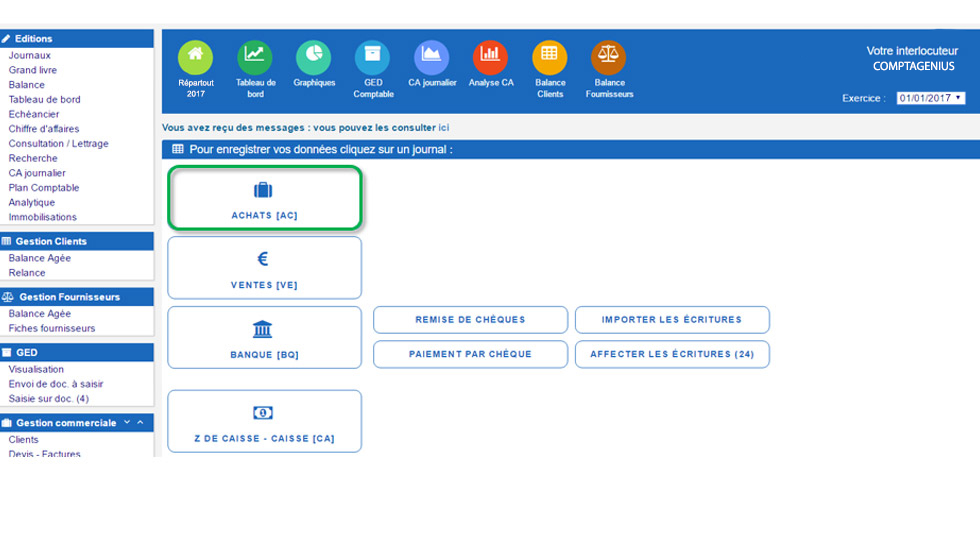Click the bank building icon in the Banque tile
980x534 pixels.
point(262,328)
